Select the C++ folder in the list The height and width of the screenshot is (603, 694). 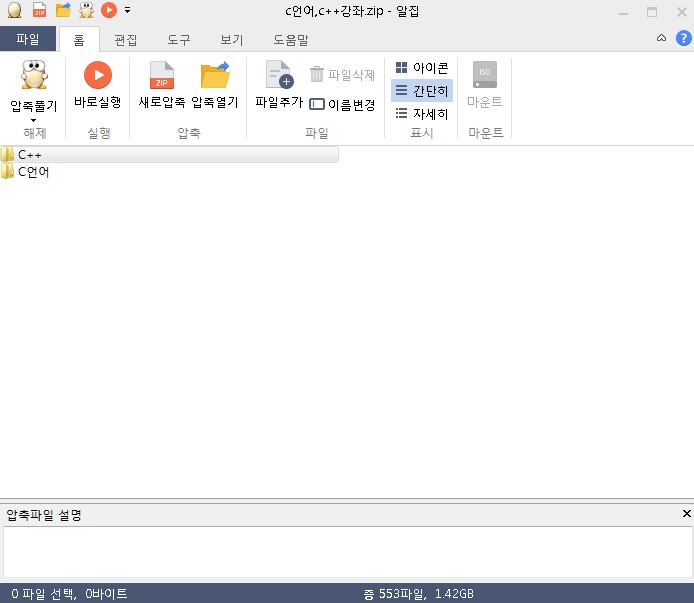(x=170, y=155)
